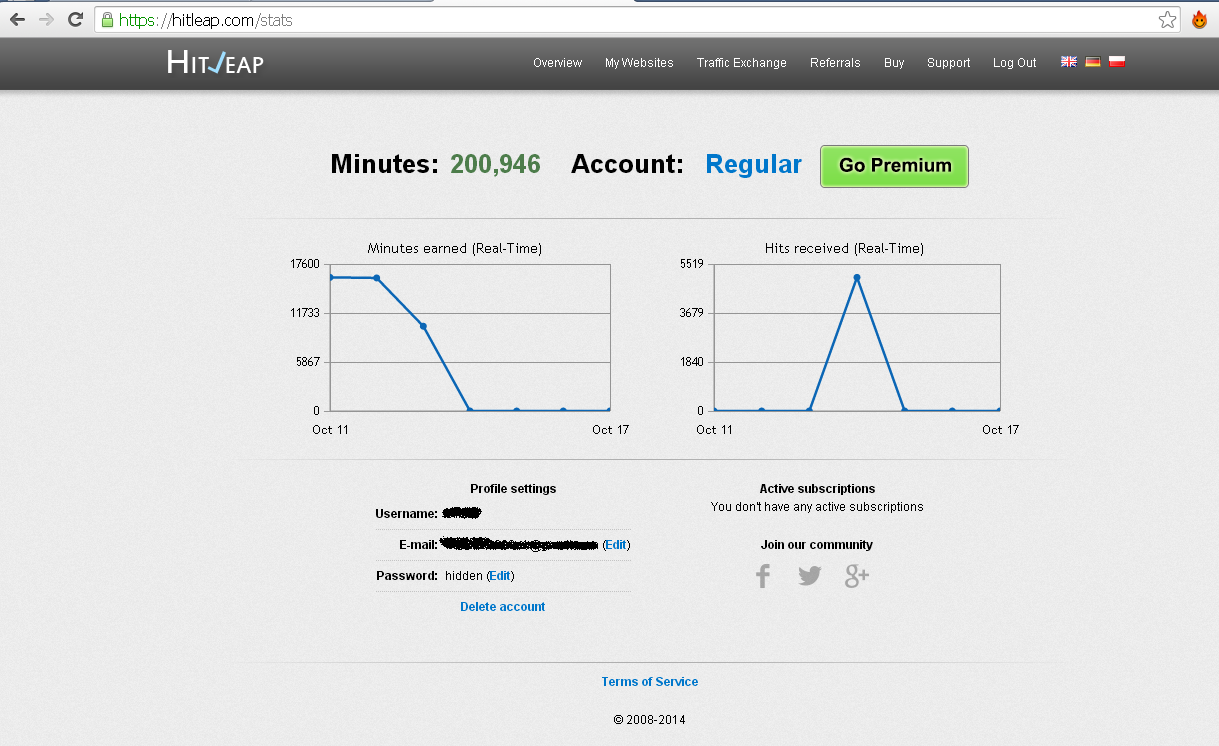Open the Facebook community icon

click(x=763, y=576)
